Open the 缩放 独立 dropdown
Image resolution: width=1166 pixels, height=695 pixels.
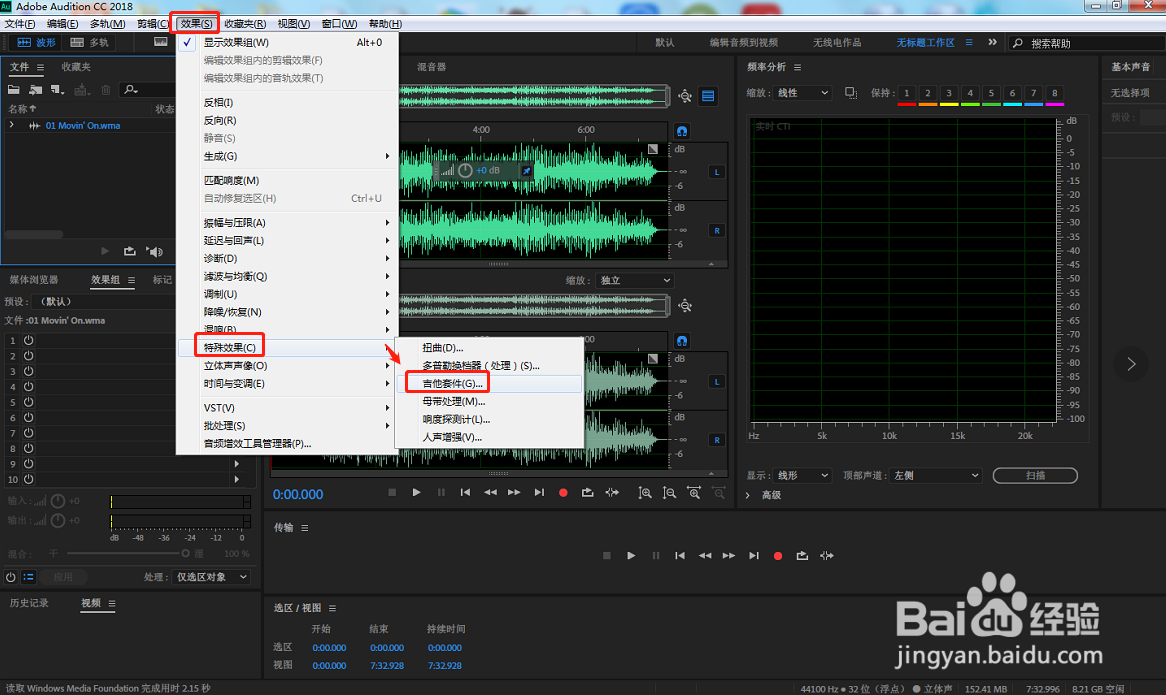pos(634,280)
